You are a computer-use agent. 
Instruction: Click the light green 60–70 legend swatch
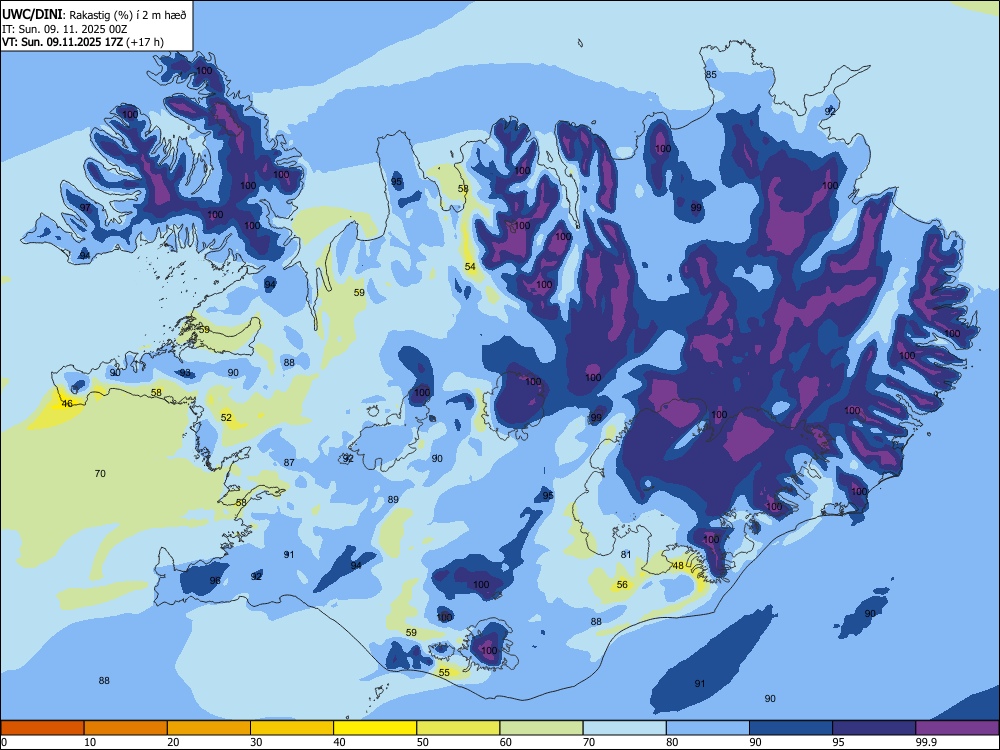[541, 728]
